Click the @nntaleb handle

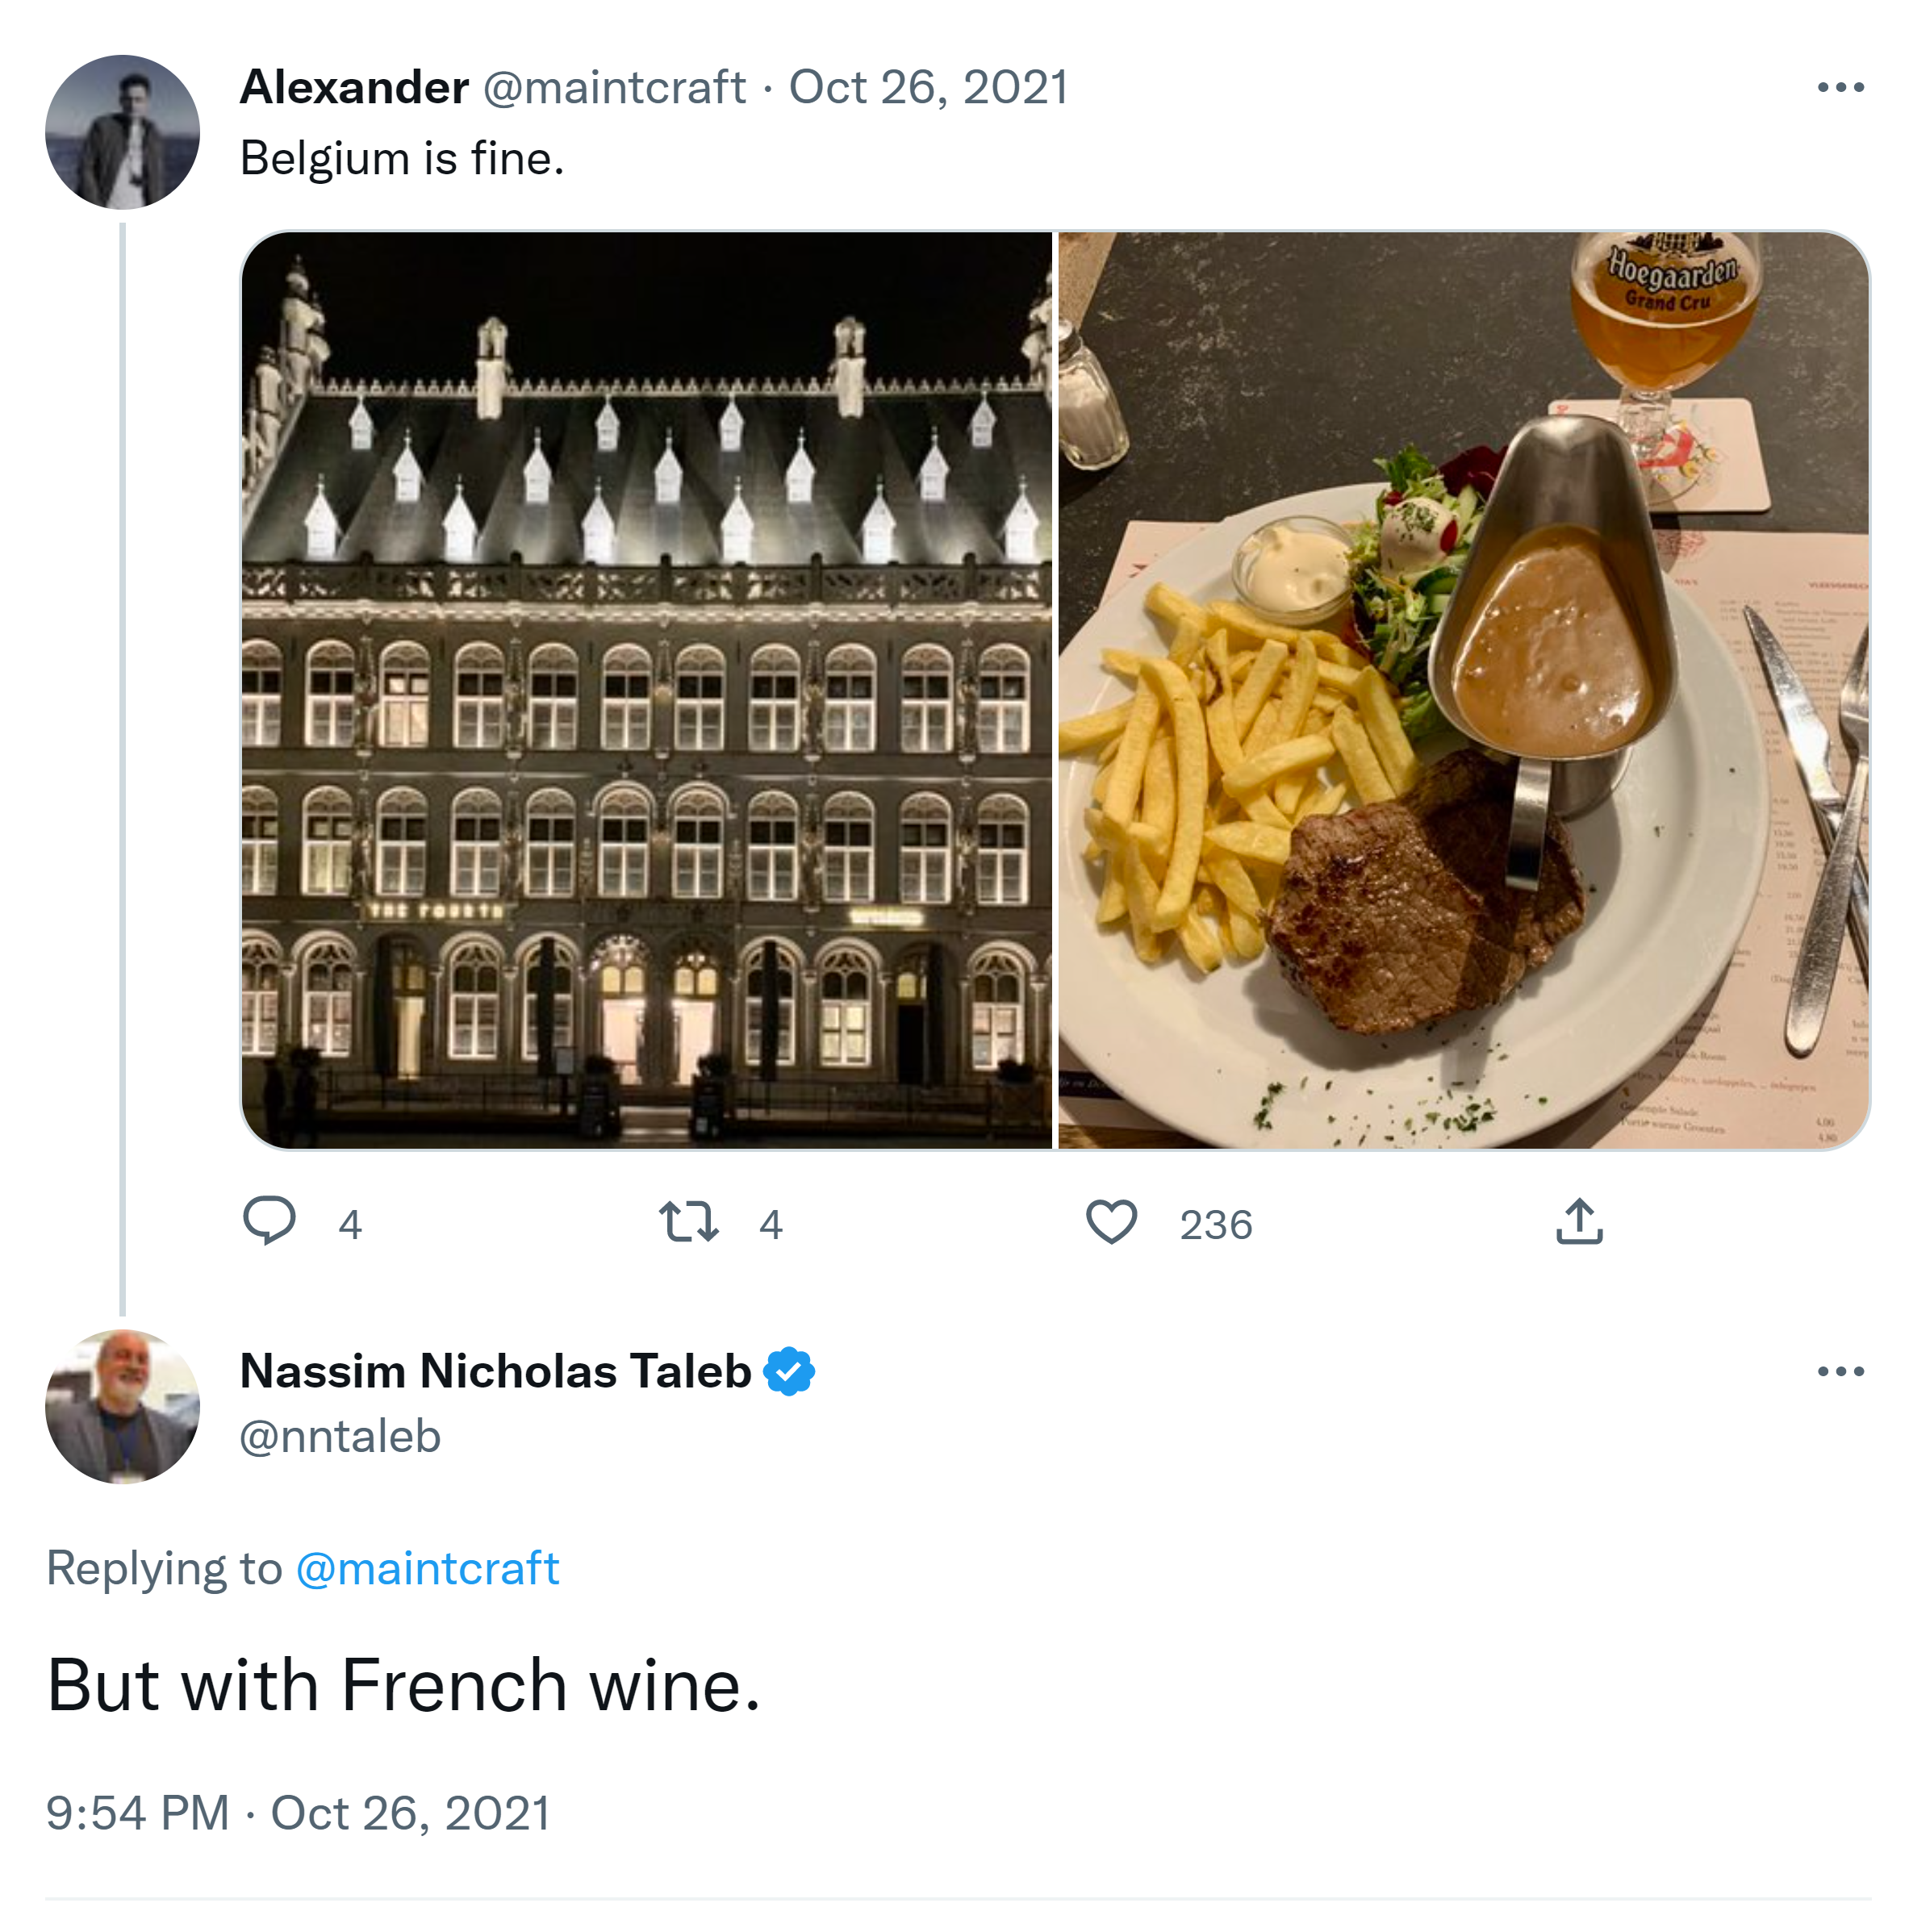340,1436
